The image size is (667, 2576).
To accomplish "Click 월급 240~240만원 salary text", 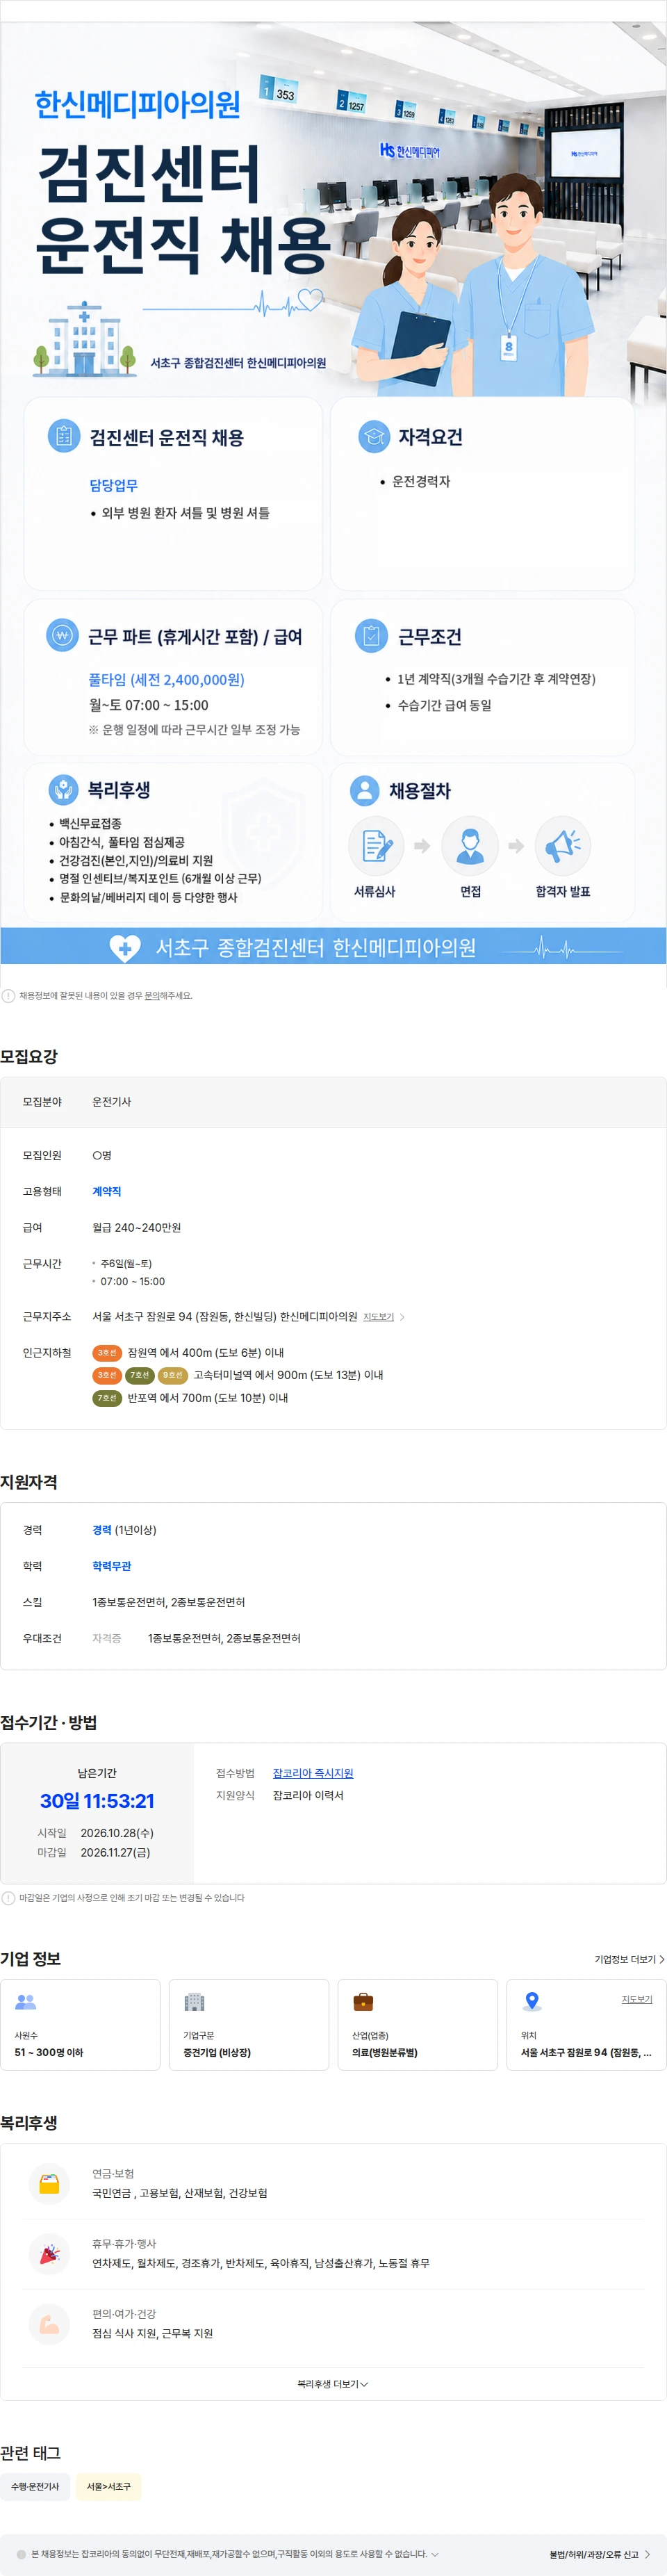I will point(137,1228).
